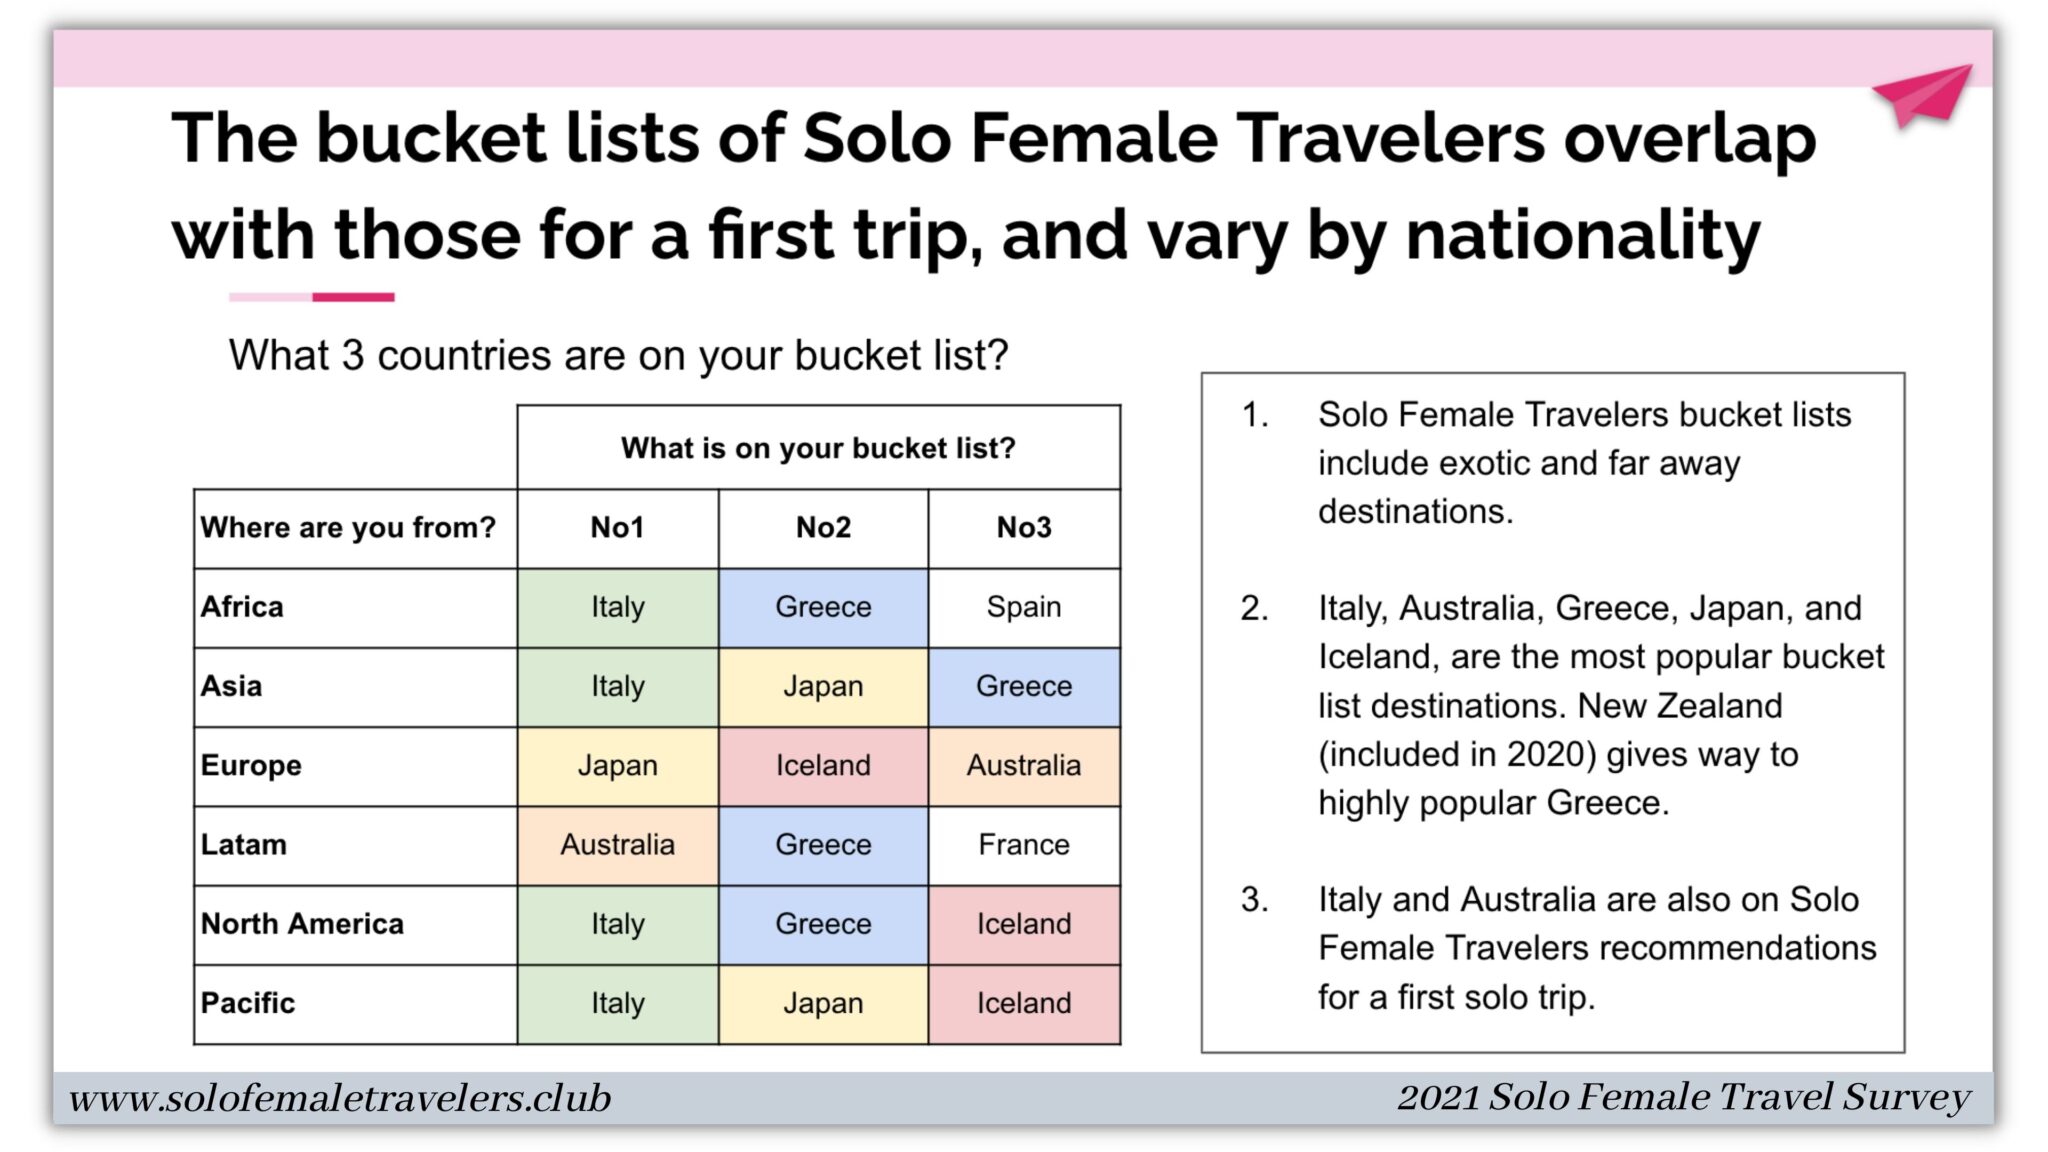Select the No3 column header
The height and width of the screenshot is (1152, 2048).
(x=1024, y=528)
